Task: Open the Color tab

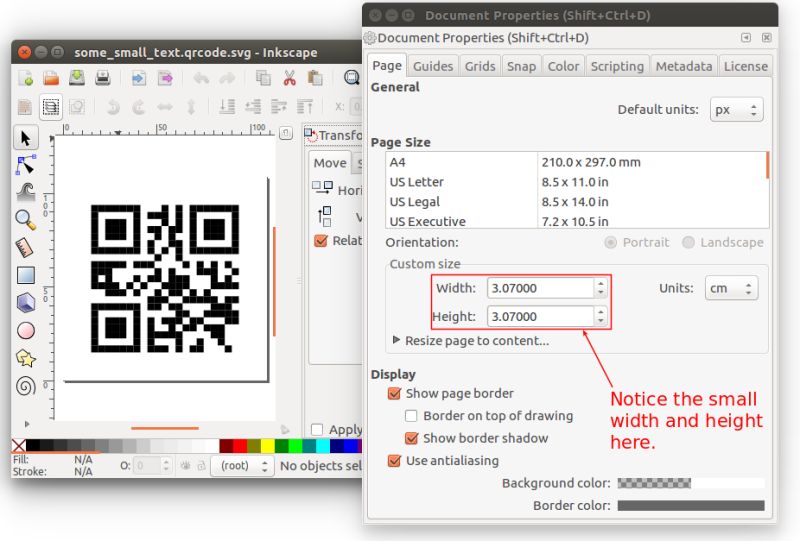Action: coord(563,66)
